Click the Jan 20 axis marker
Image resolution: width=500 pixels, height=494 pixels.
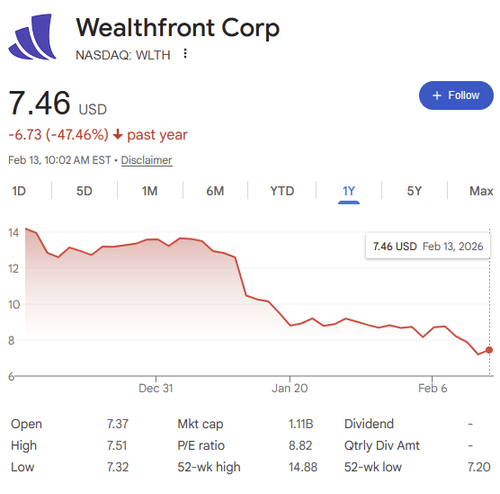click(x=290, y=388)
